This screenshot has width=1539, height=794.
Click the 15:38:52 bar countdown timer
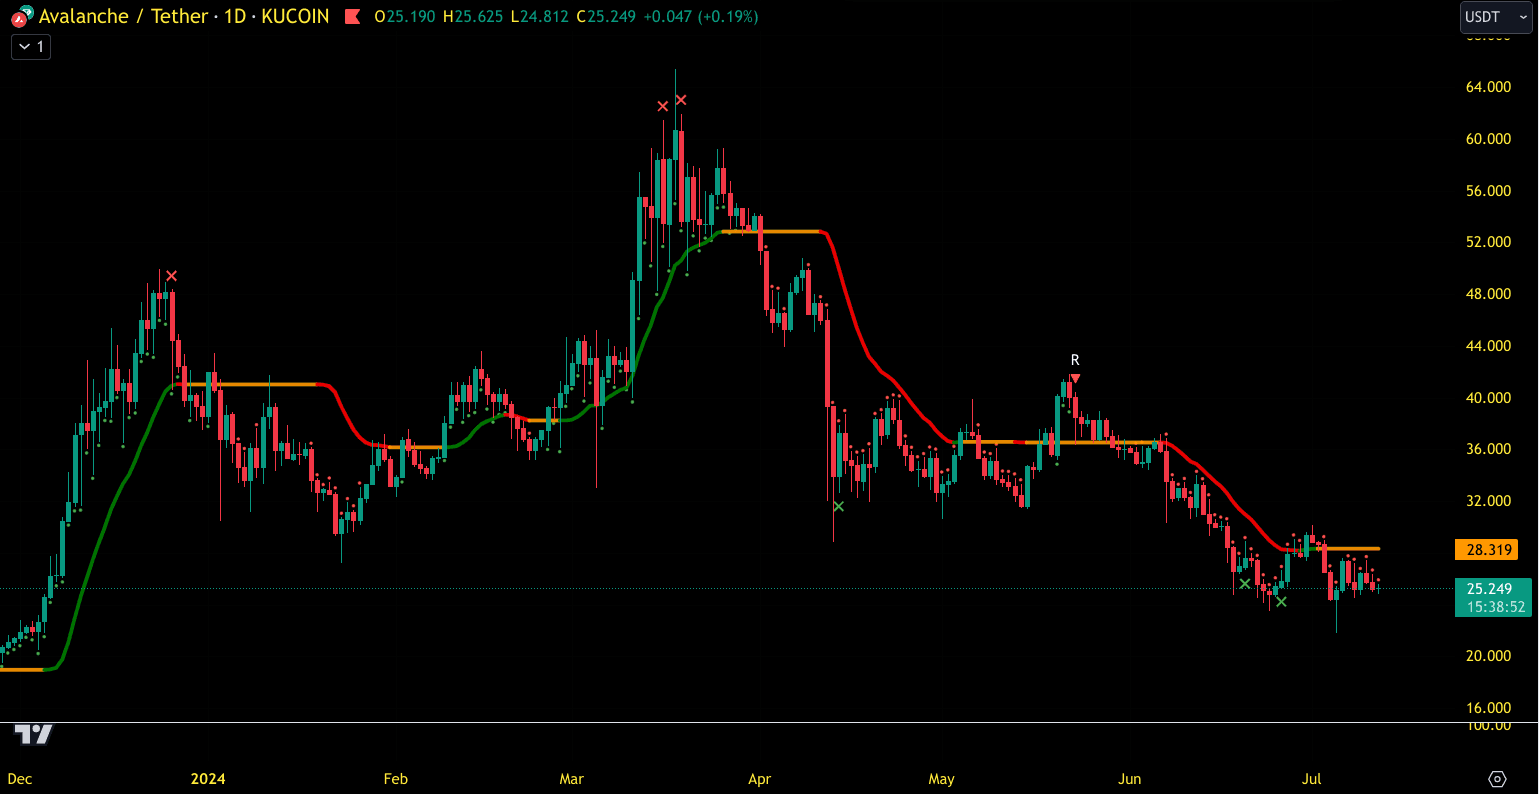point(1495,607)
